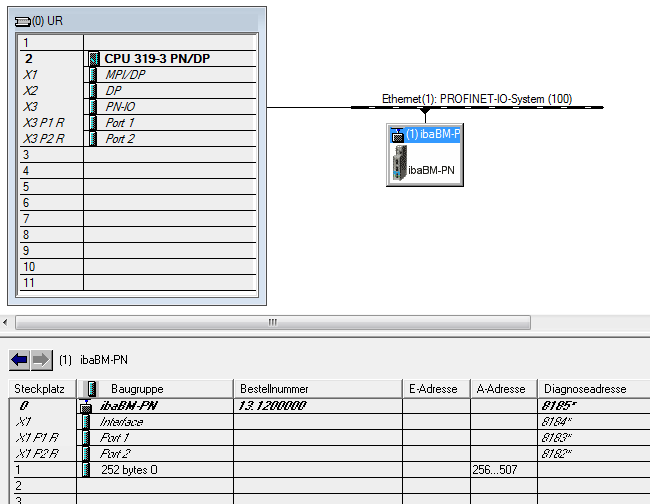Click the A-Adresse column header
Viewport: 650px width, 504px height.
(x=504, y=389)
